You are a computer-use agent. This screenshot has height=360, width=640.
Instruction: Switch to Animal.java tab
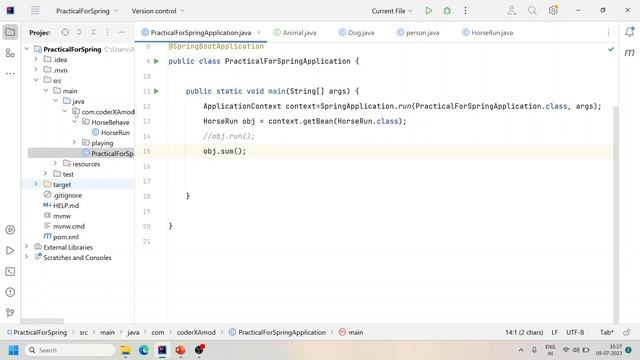(x=295, y=33)
